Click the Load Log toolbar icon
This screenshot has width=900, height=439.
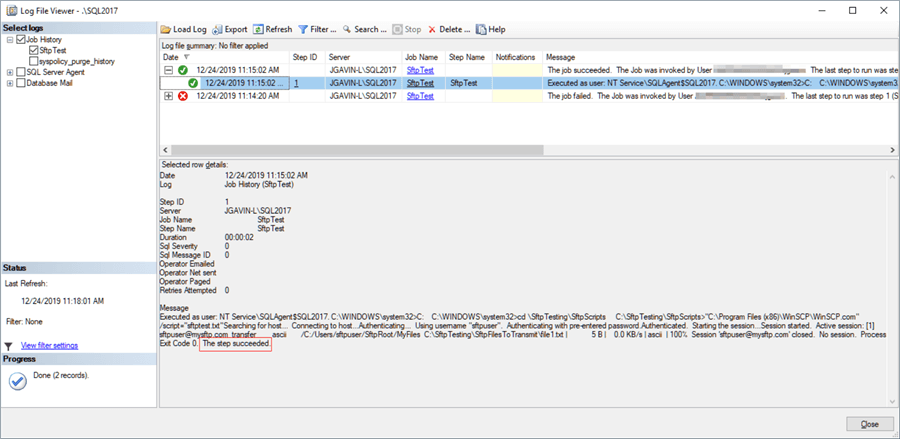coord(166,30)
